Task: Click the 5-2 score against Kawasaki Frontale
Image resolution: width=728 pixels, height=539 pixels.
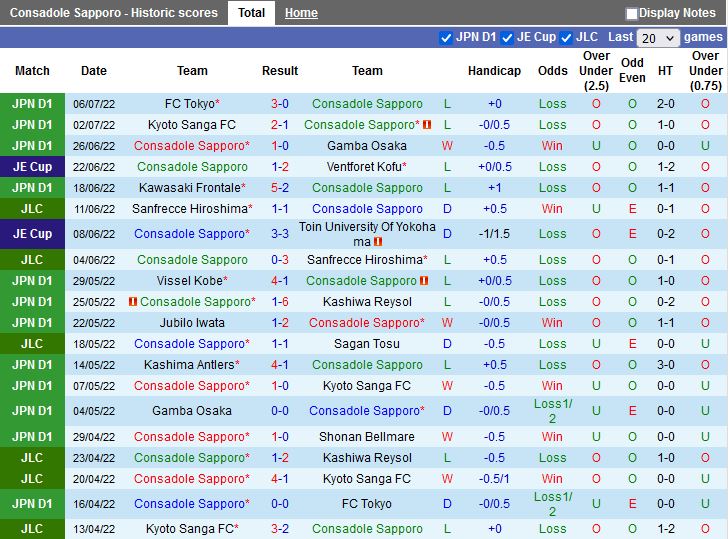Action: [x=280, y=188]
